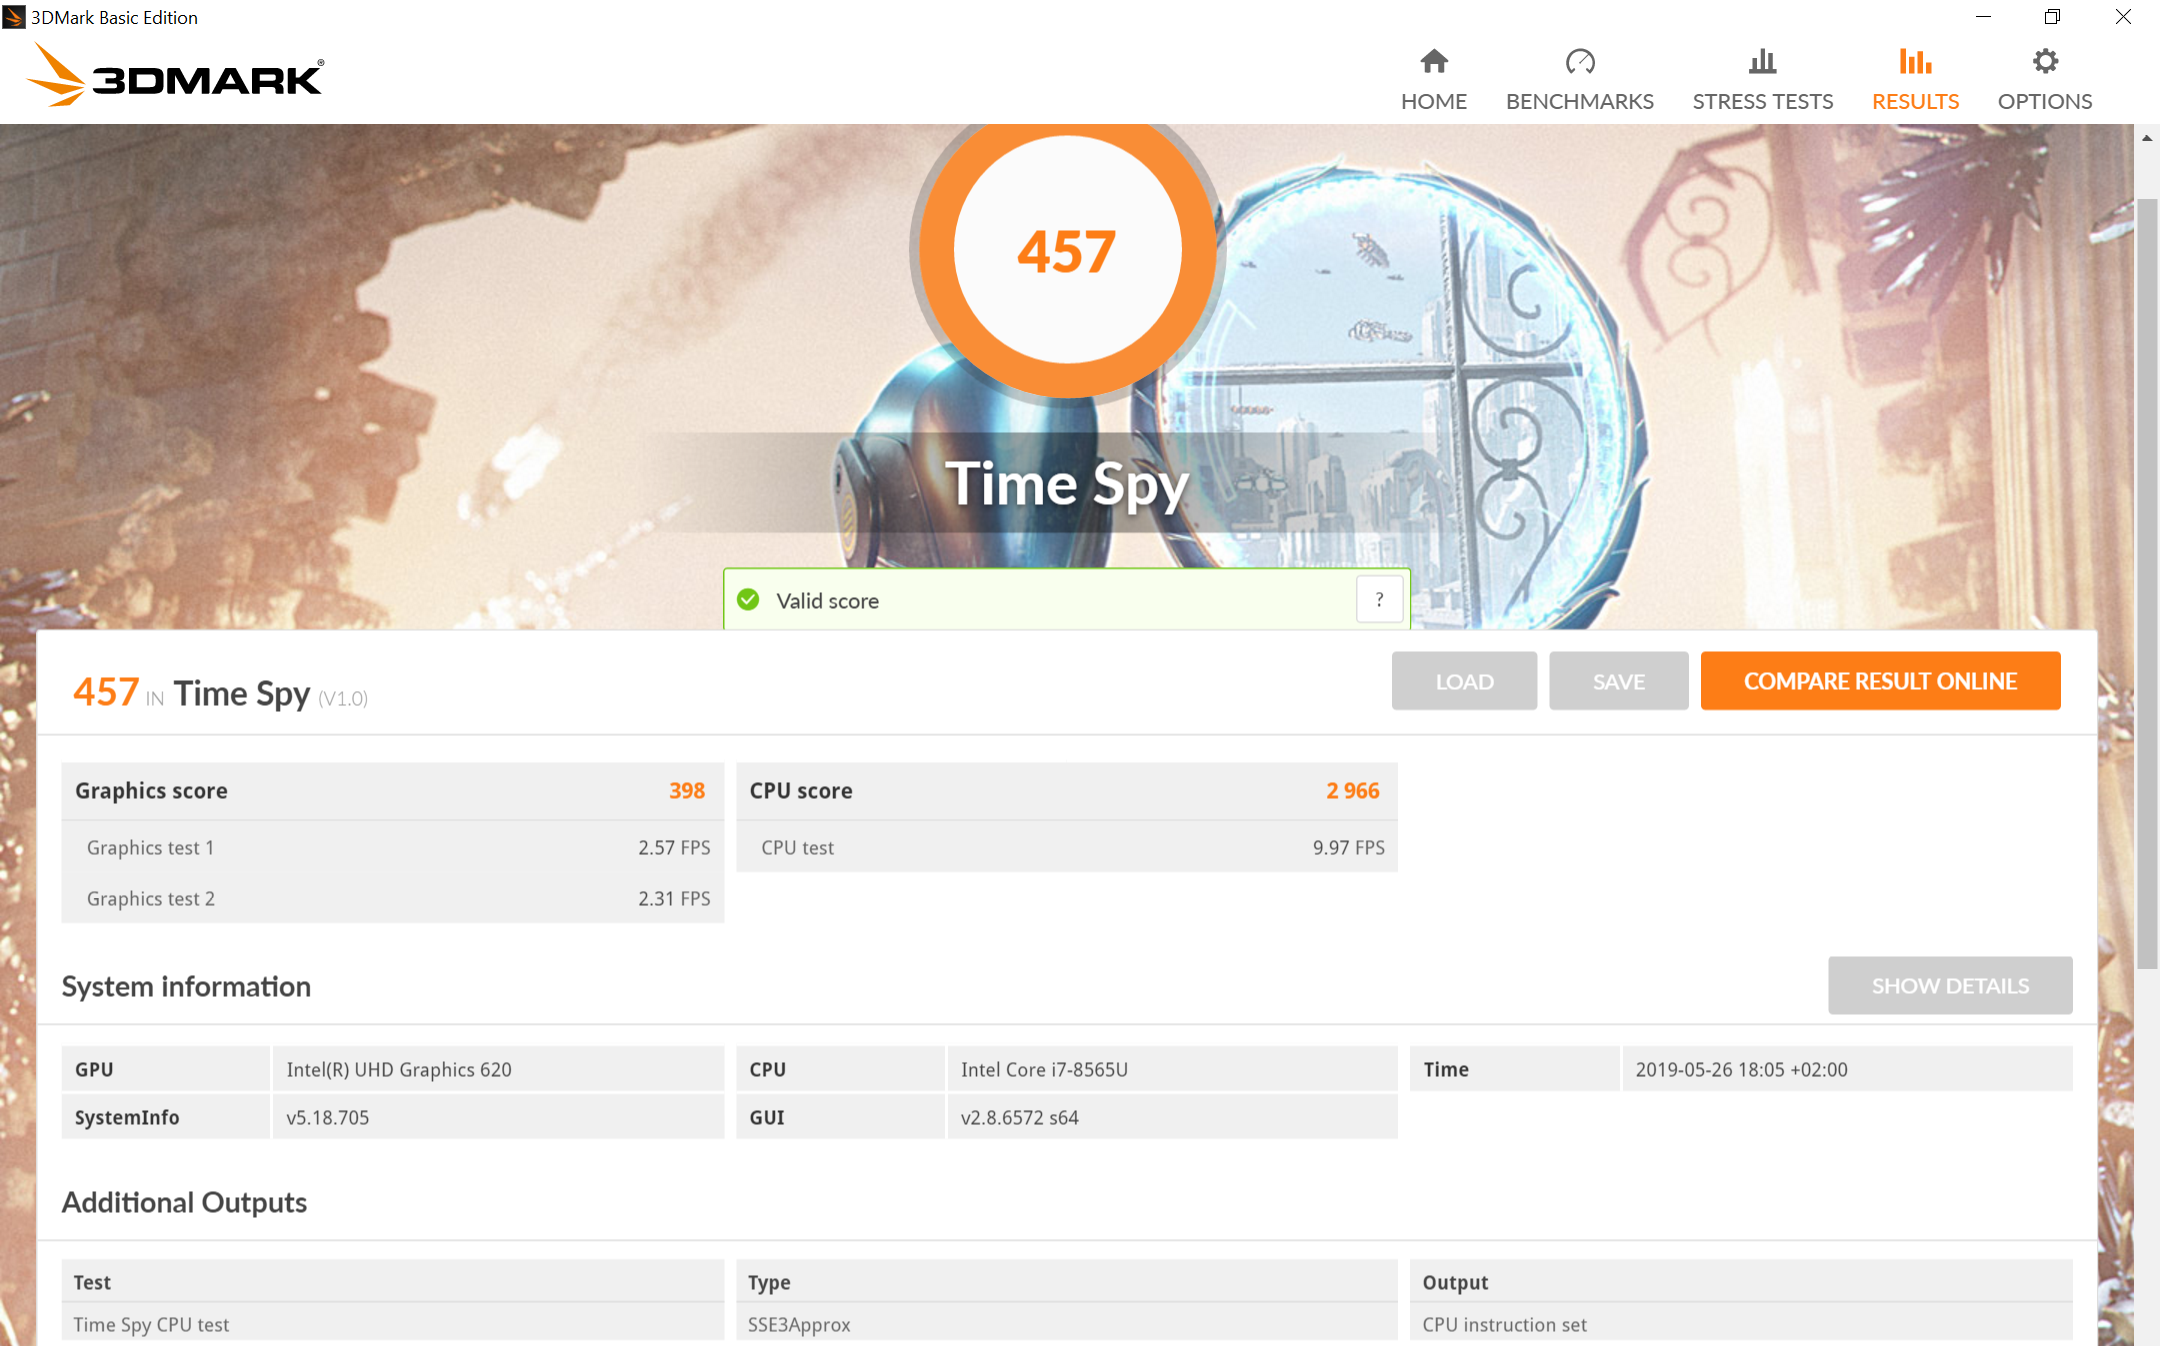
Task: Click the 457 score circle
Action: (x=1067, y=251)
